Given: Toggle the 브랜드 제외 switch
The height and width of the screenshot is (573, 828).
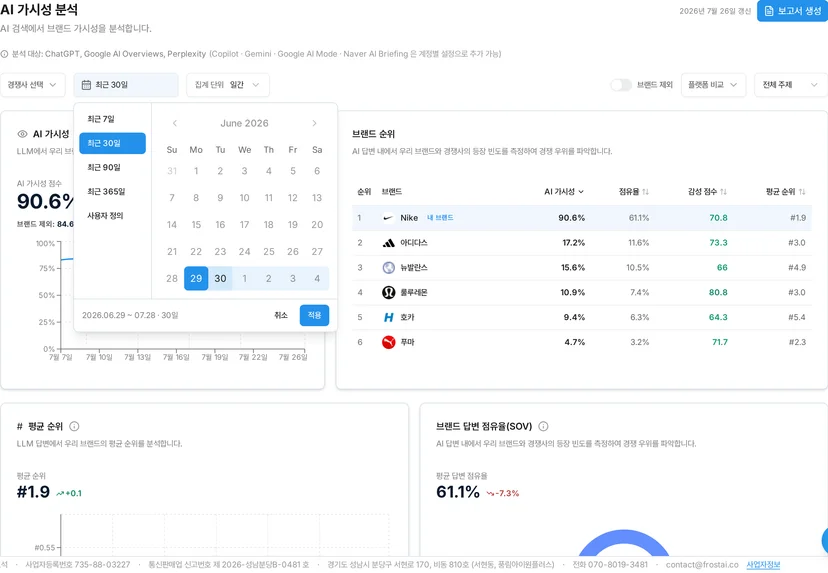Looking at the screenshot, I should (x=621, y=84).
